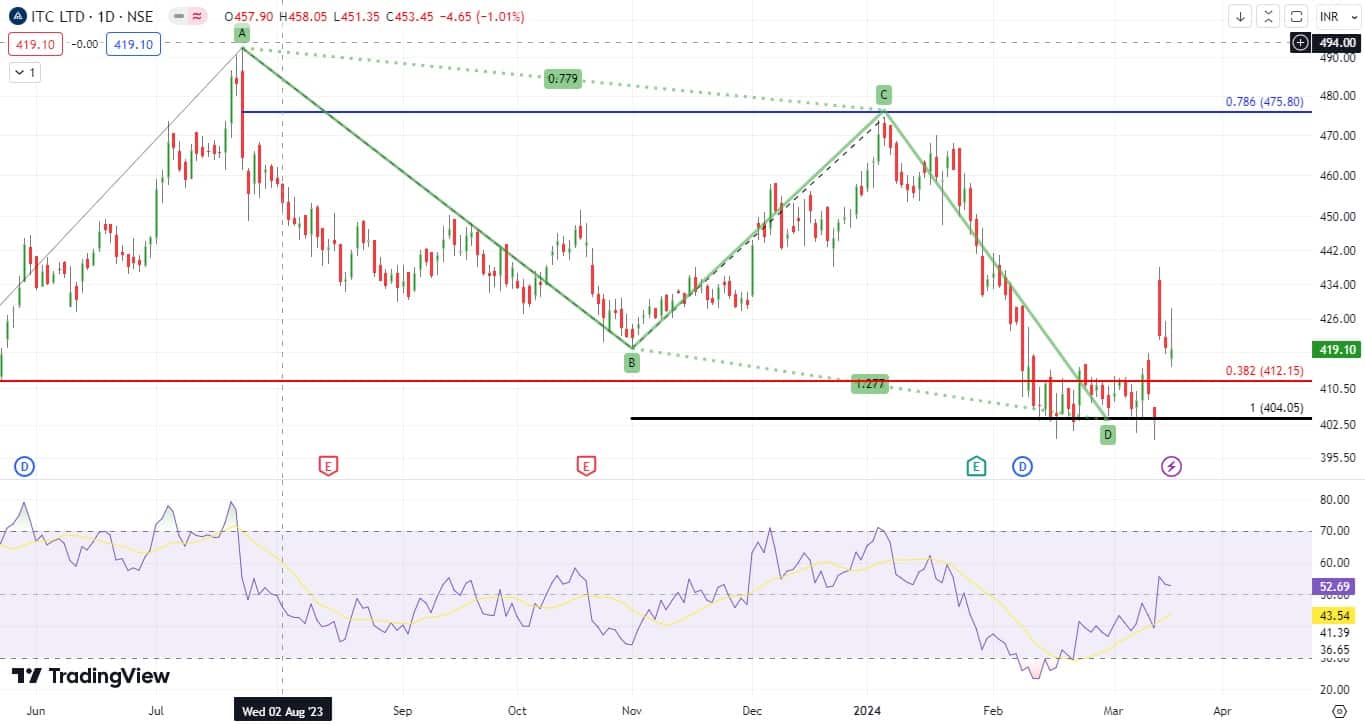Viewport: 1365px width, 724px height.
Task: Click the -4.65 (-1.01%) change value
Action: [482, 17]
